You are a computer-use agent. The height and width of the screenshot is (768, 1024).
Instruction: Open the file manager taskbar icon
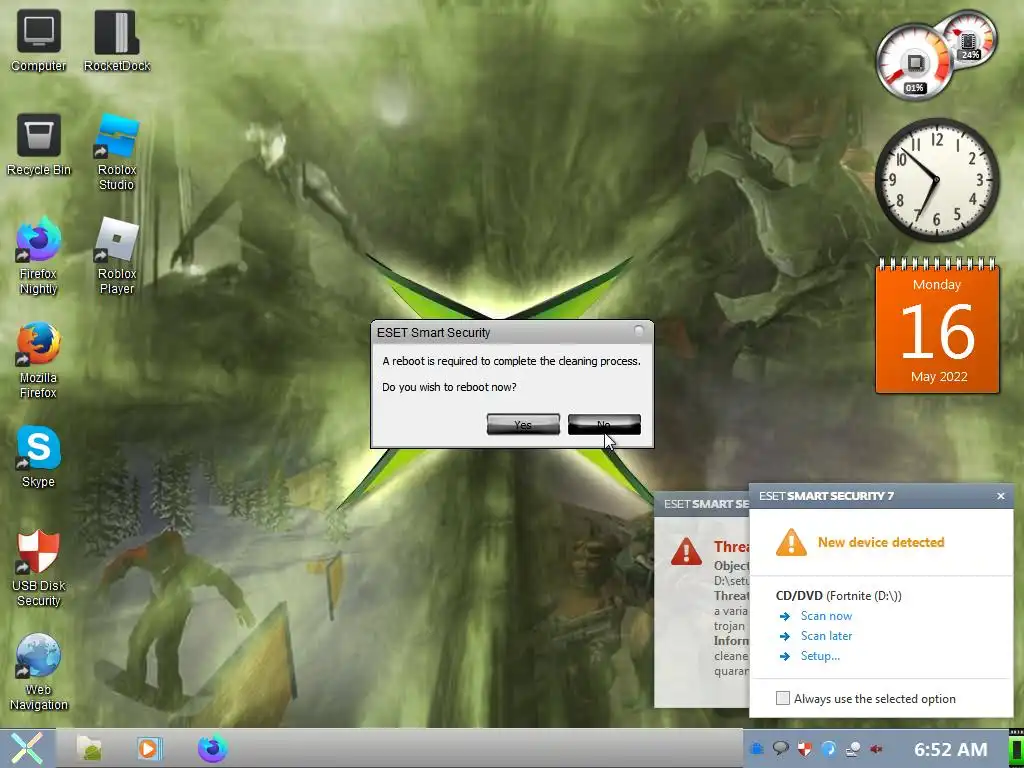(x=89, y=748)
